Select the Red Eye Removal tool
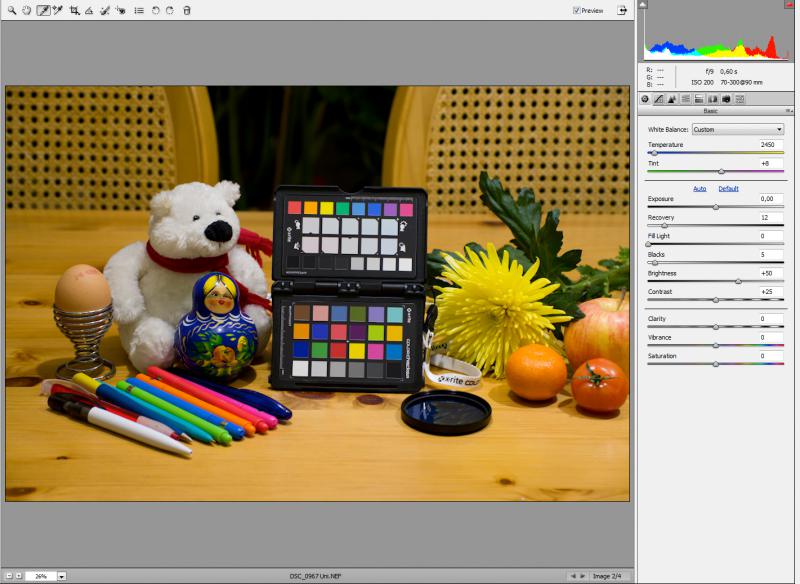Viewport: 800px width, 584px height. [120, 10]
